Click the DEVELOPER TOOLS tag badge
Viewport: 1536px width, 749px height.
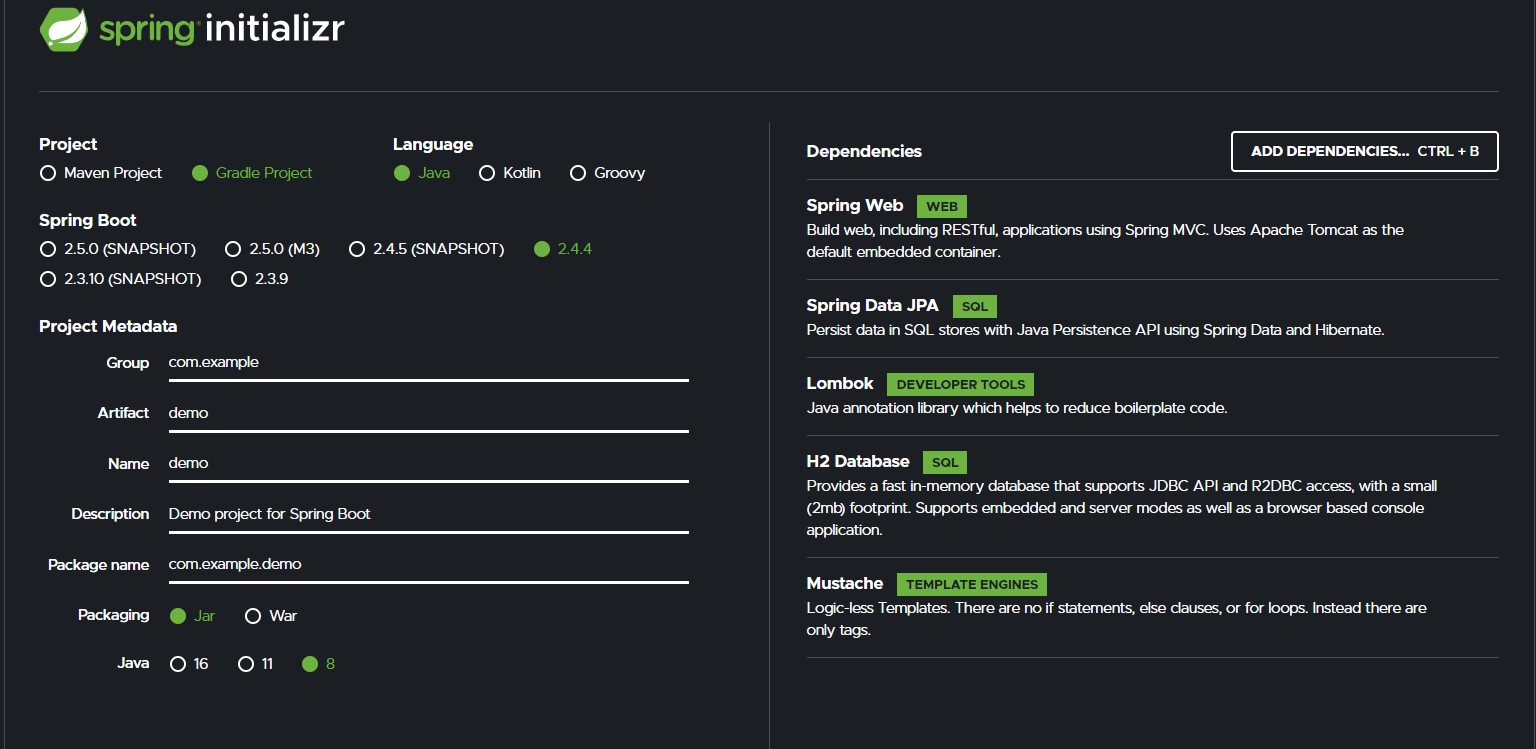[x=961, y=385]
